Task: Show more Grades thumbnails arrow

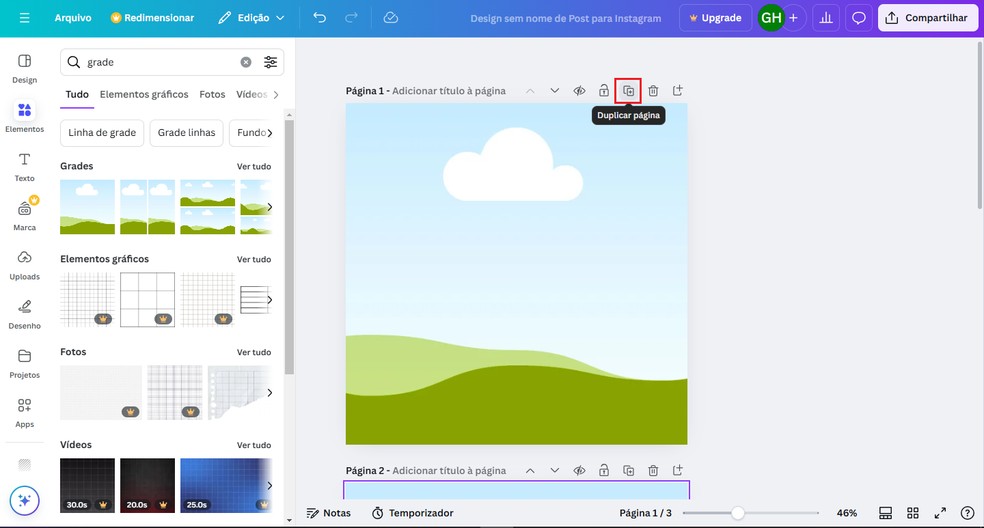Action: 270,207
